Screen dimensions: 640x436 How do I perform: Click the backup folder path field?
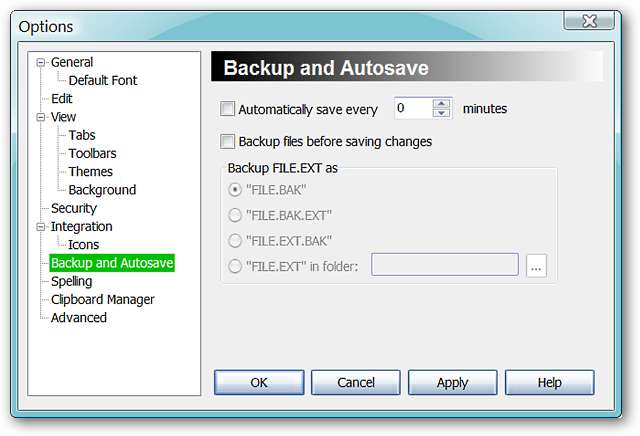coord(444,265)
